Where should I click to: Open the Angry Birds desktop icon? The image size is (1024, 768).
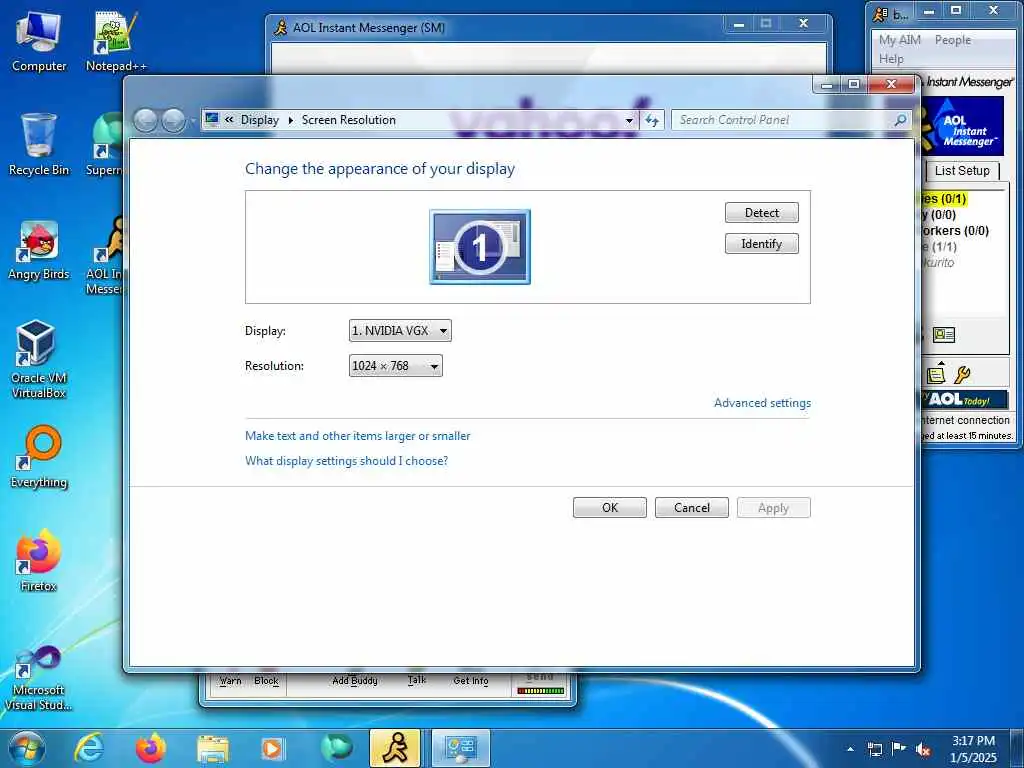[39, 250]
